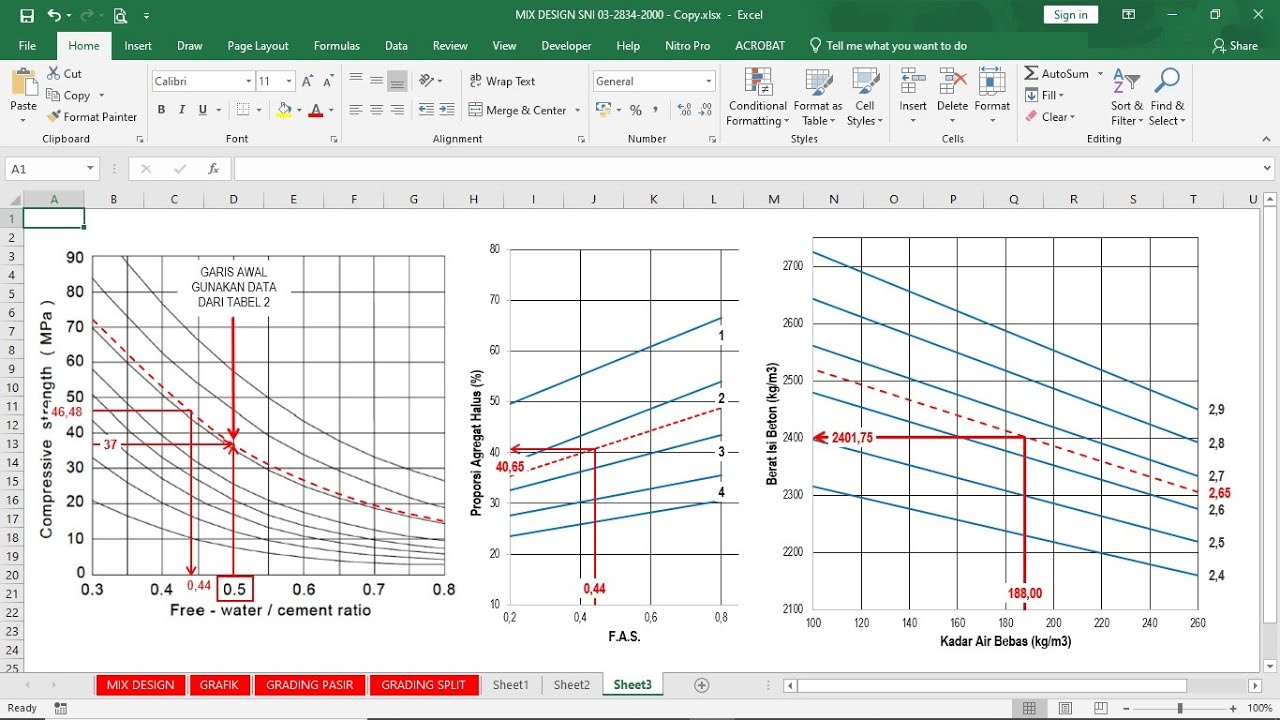Toggle Wrap Text

(501, 81)
